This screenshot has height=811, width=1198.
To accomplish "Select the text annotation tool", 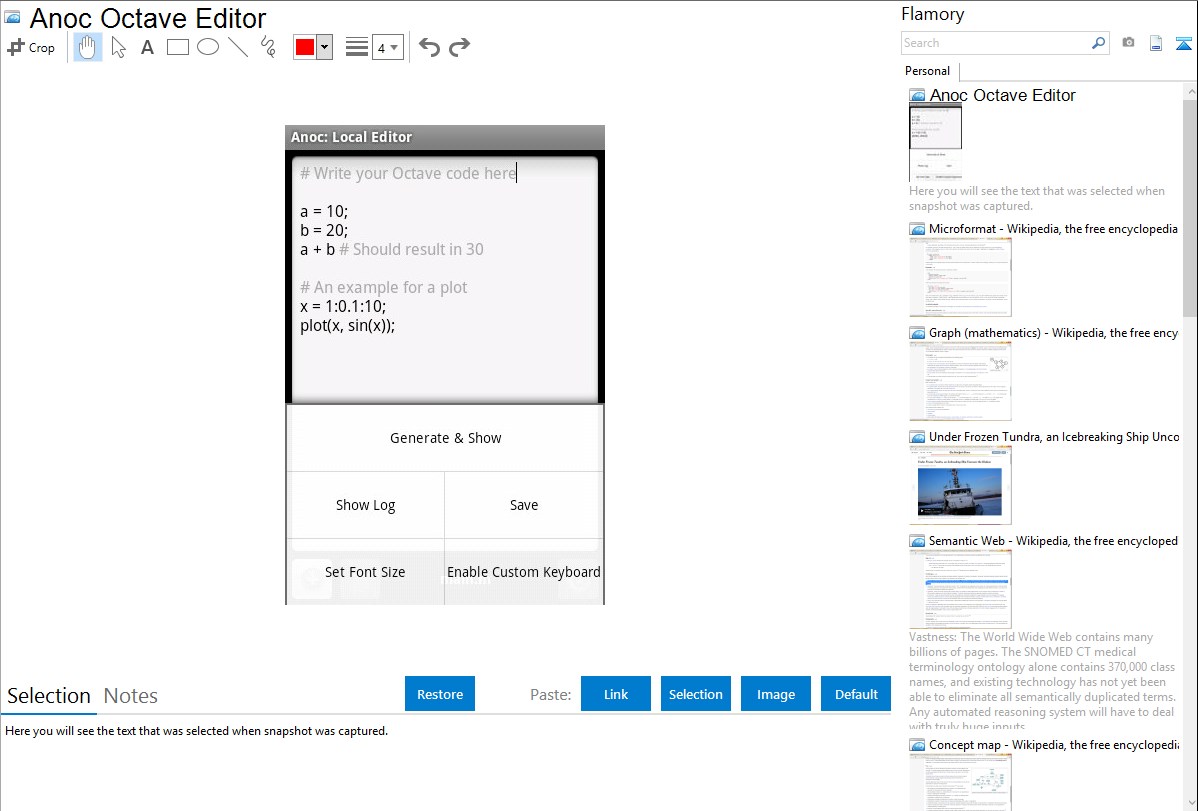I will coord(147,47).
